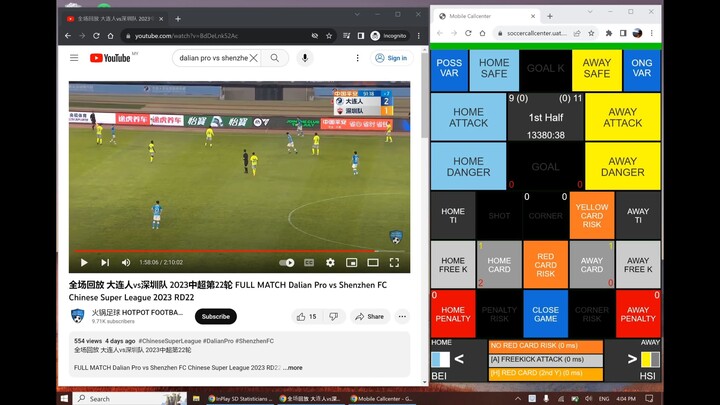
Task: Focus the YouTube search input field
Action: [x=214, y=58]
